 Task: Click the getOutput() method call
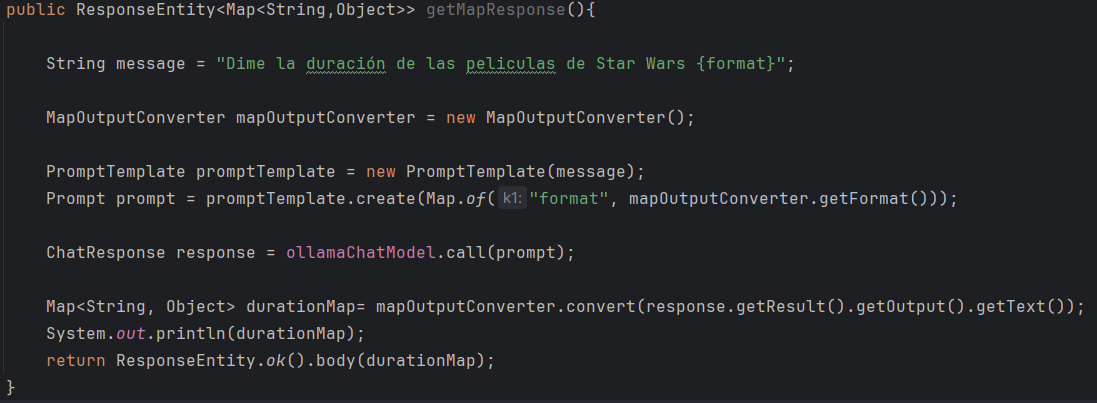click(x=900, y=306)
